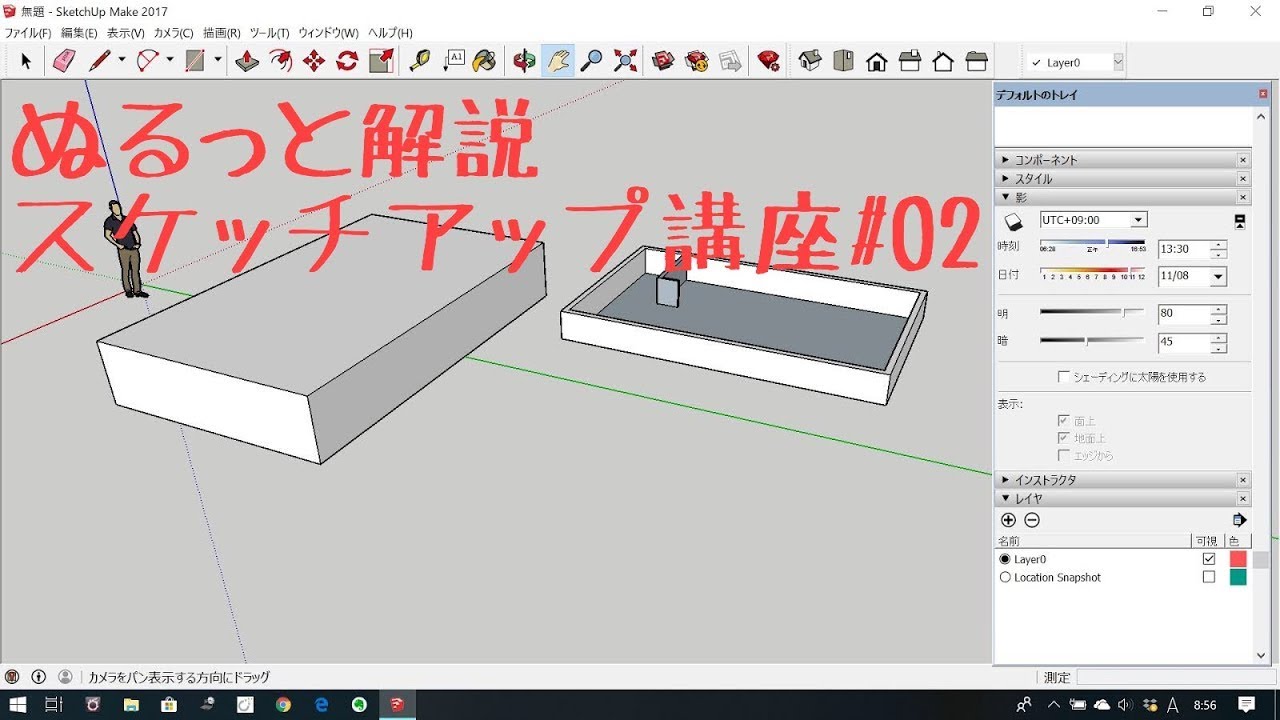This screenshot has width=1280, height=720.
Task: Click the Add Layer plus icon
Action: [1008, 520]
